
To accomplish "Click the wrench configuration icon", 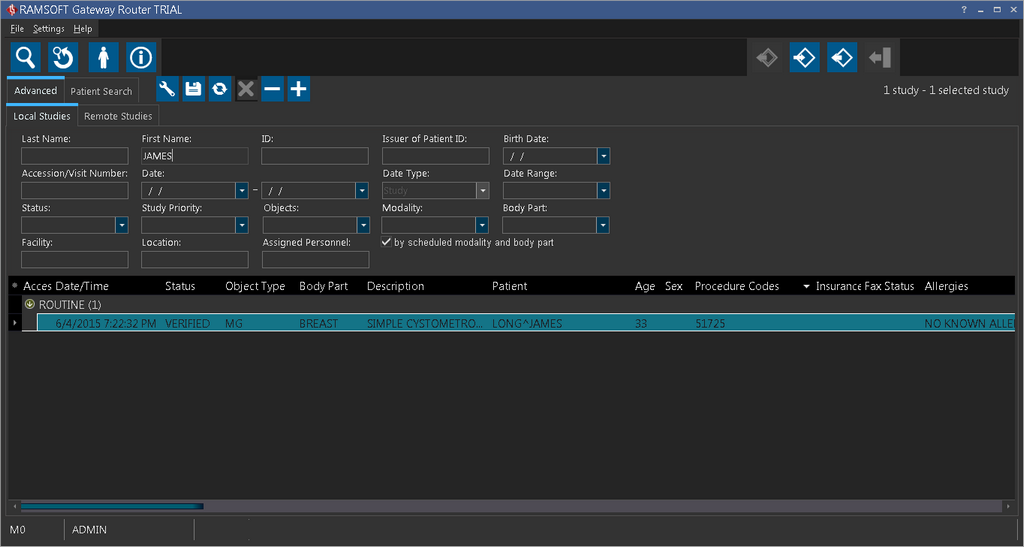I will tap(167, 89).
